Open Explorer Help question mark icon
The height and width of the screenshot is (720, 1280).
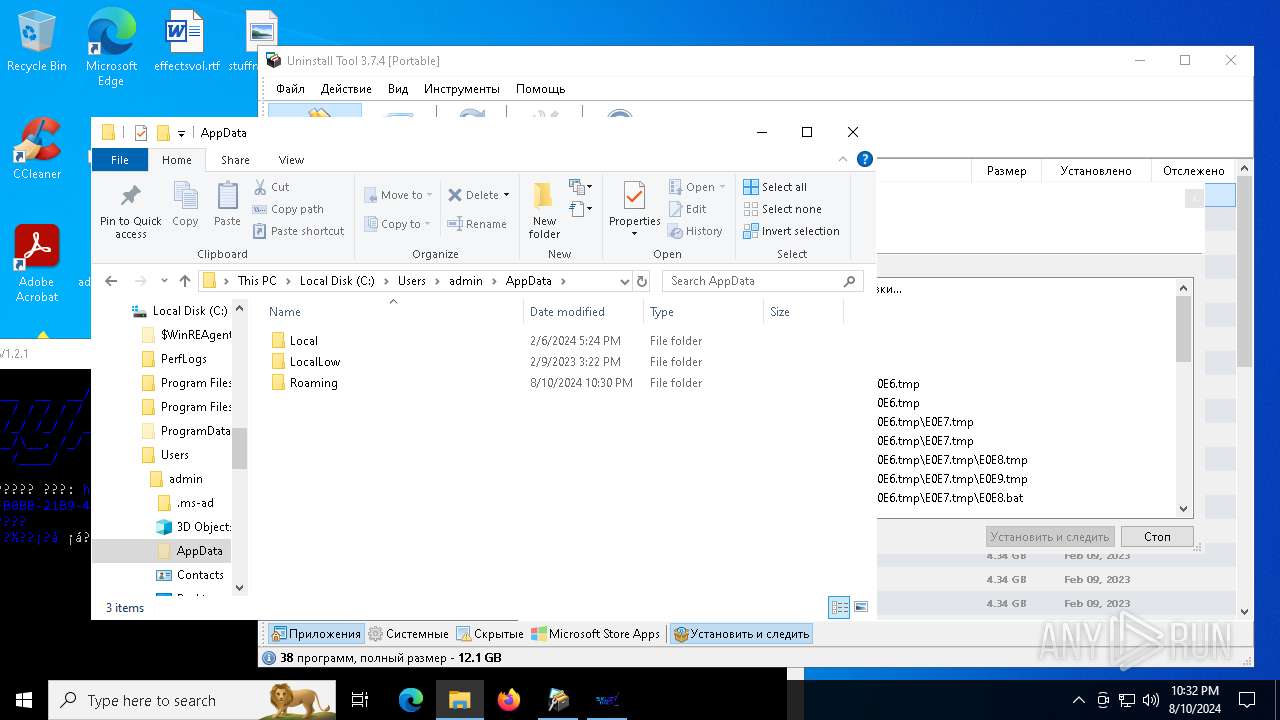pos(865,159)
